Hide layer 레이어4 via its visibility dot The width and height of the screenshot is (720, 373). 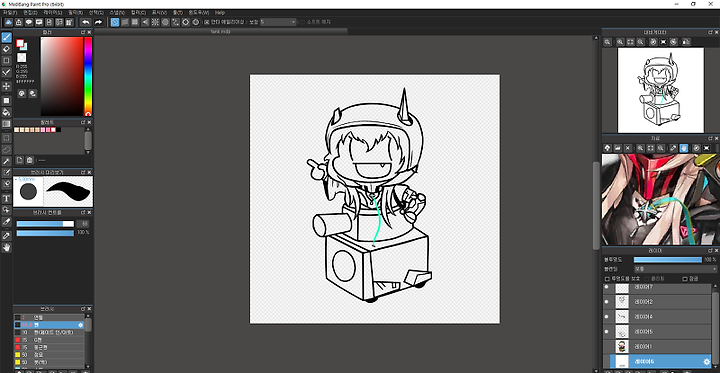point(607,316)
